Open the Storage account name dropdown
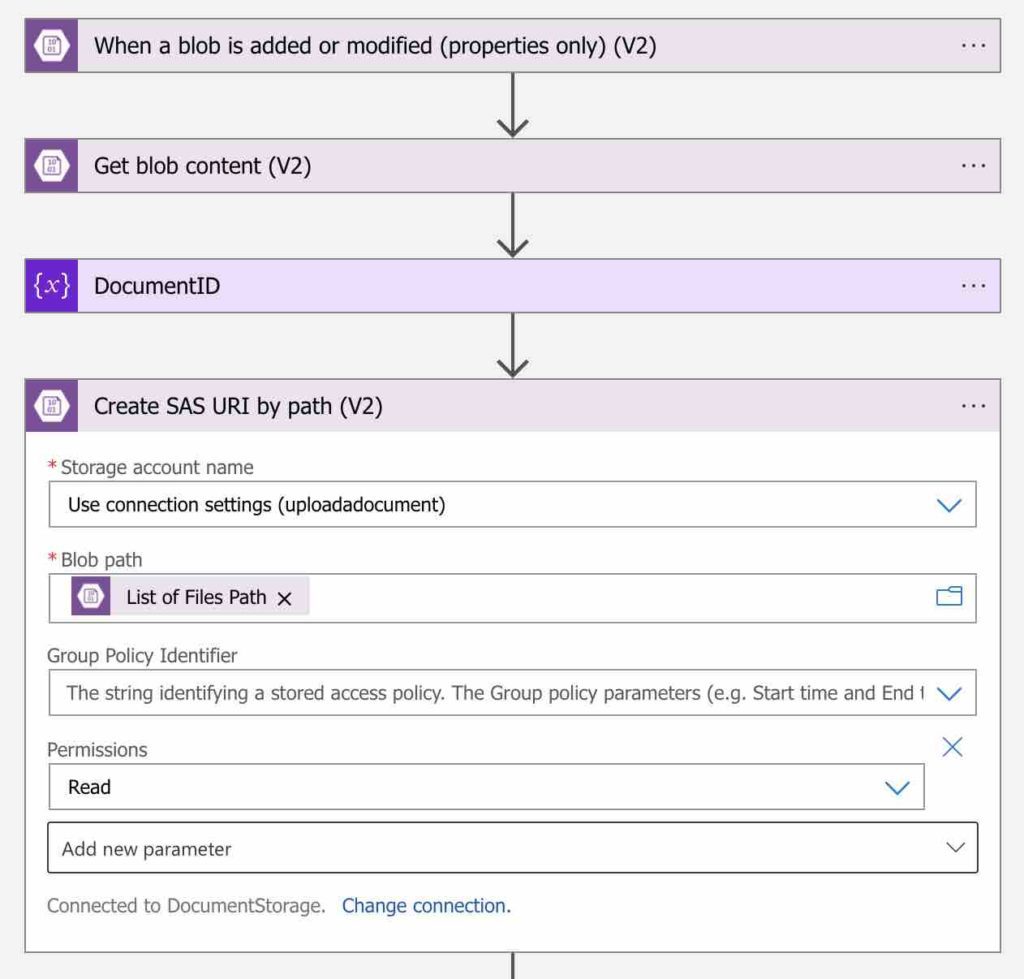The width and height of the screenshot is (1024, 979). pos(951,504)
